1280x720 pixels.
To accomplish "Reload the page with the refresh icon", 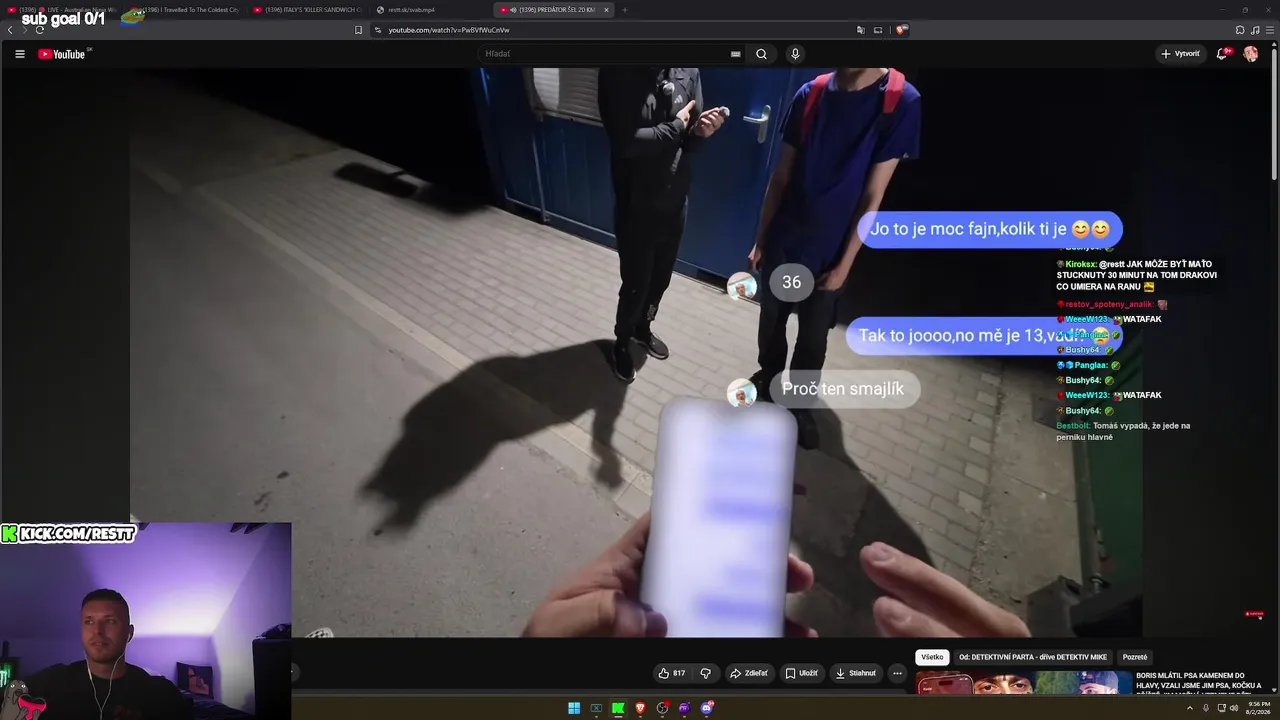I will 39,30.
